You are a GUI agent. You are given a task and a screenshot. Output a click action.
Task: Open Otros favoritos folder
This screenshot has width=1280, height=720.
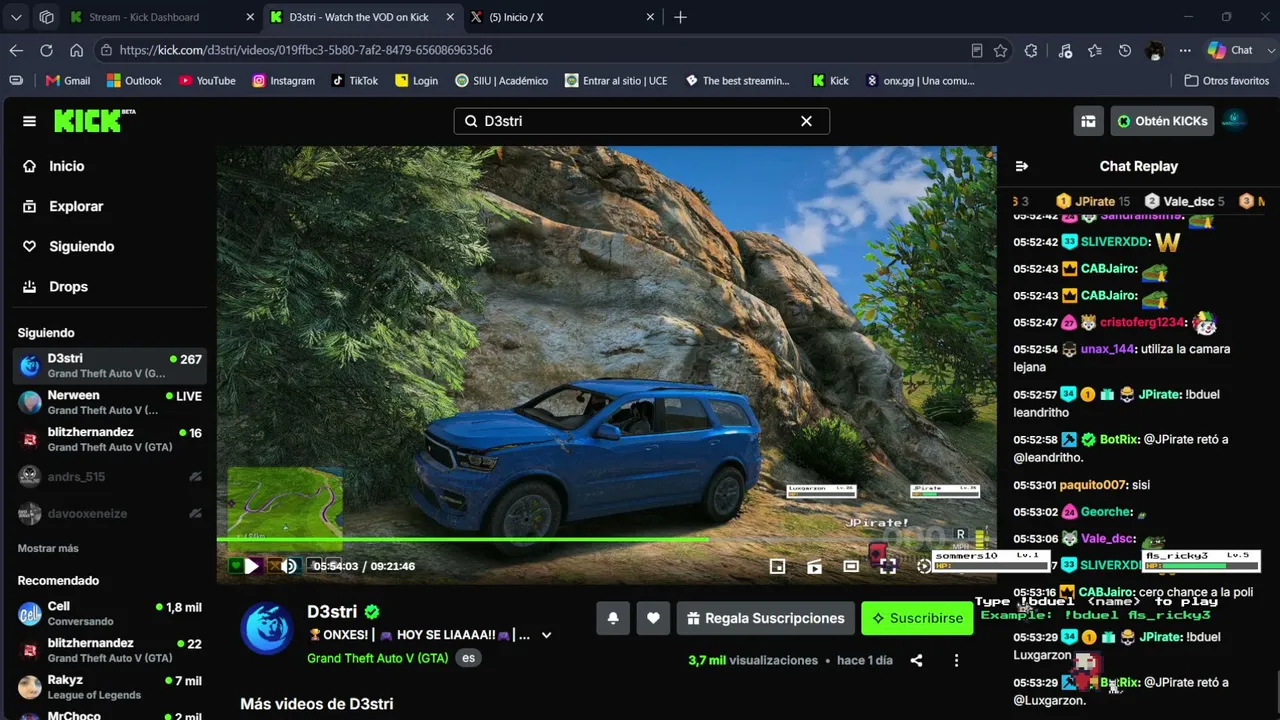(1227, 81)
